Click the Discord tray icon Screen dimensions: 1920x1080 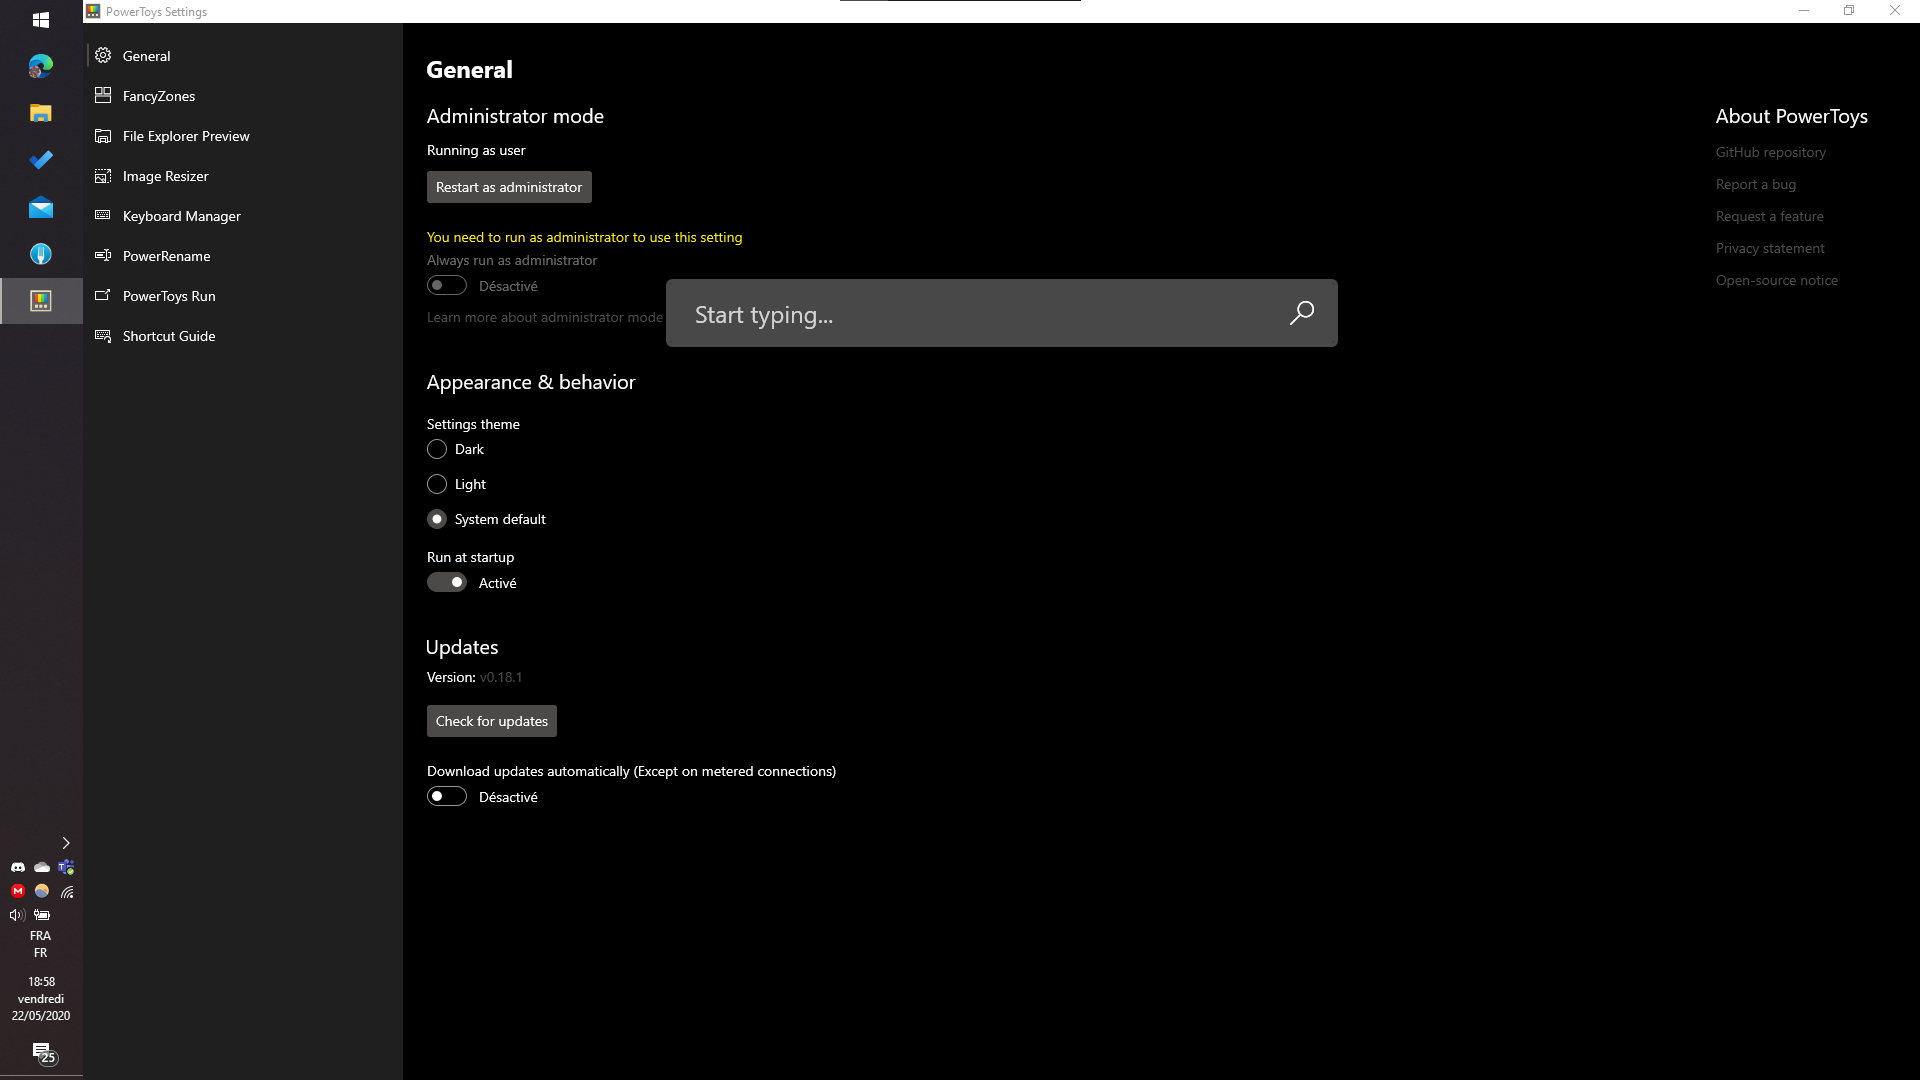click(x=18, y=867)
